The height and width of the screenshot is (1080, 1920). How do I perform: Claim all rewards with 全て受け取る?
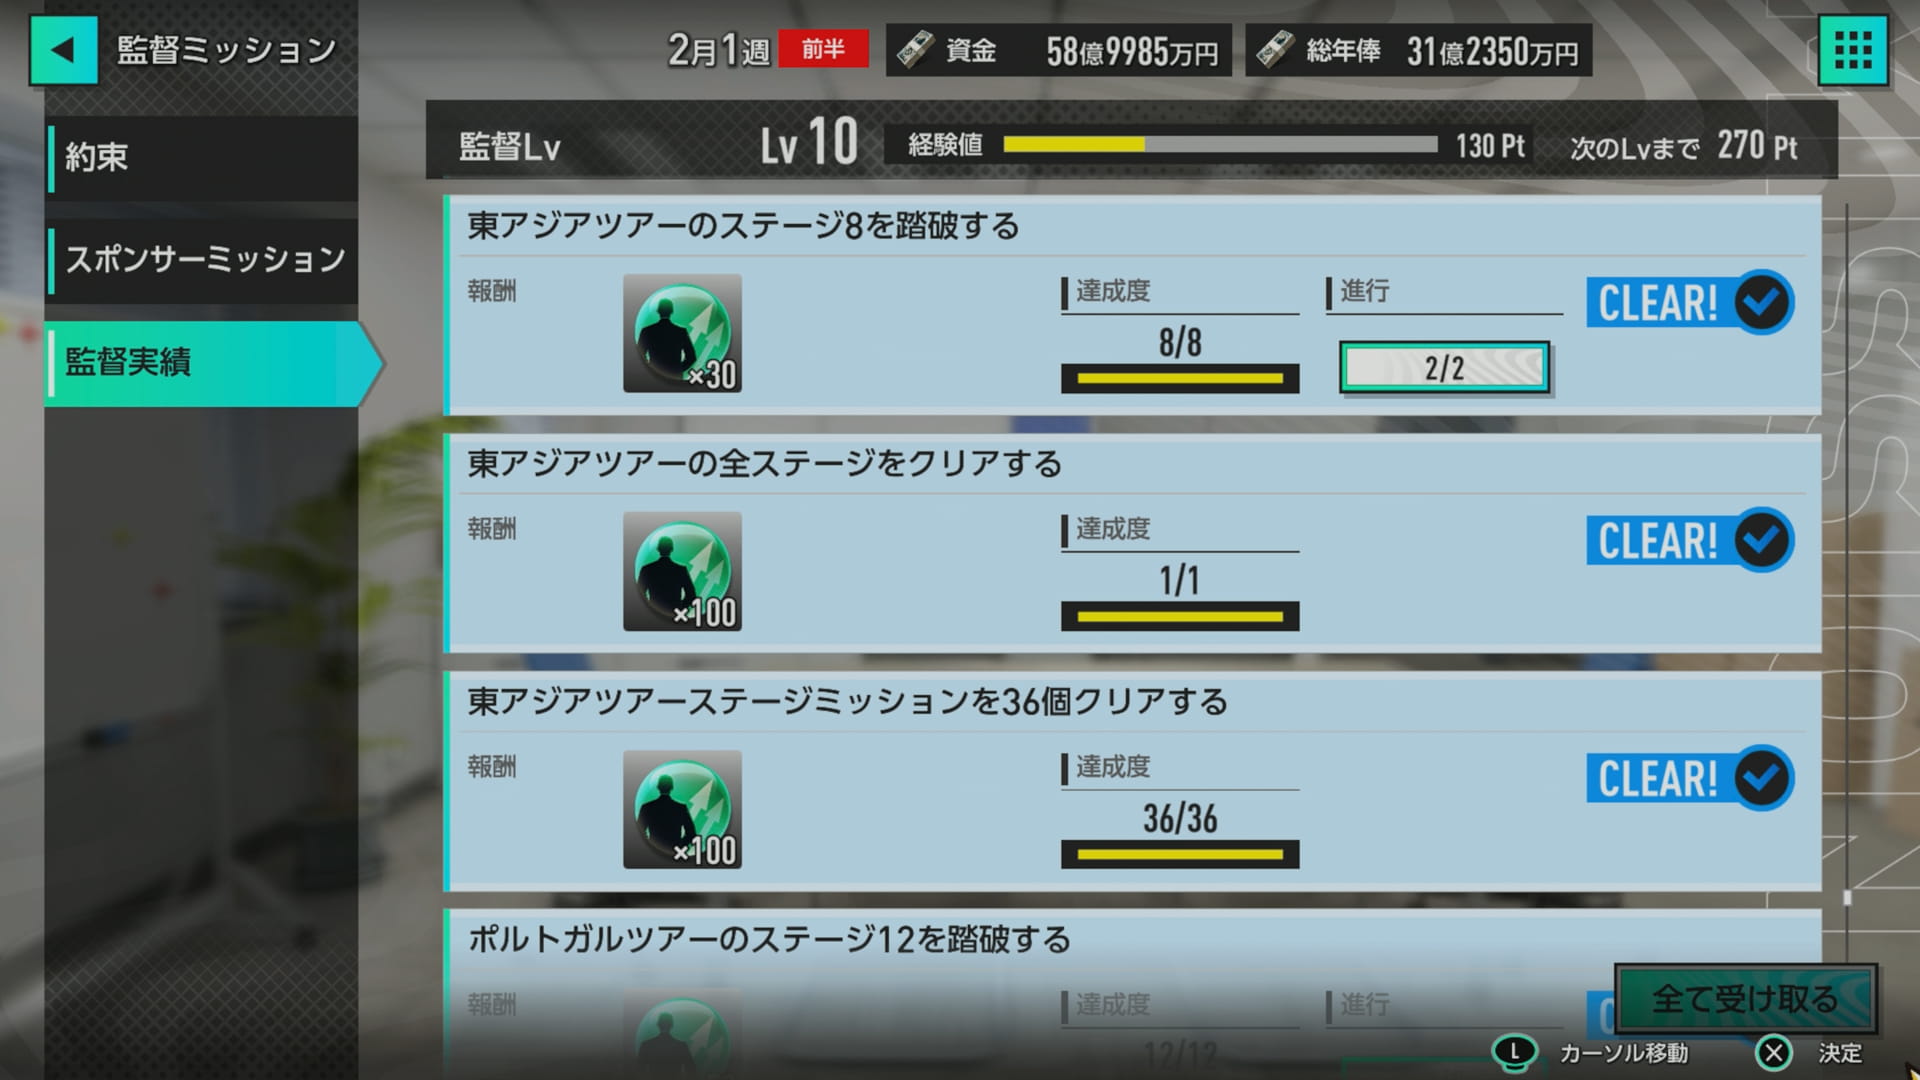click(x=1745, y=998)
